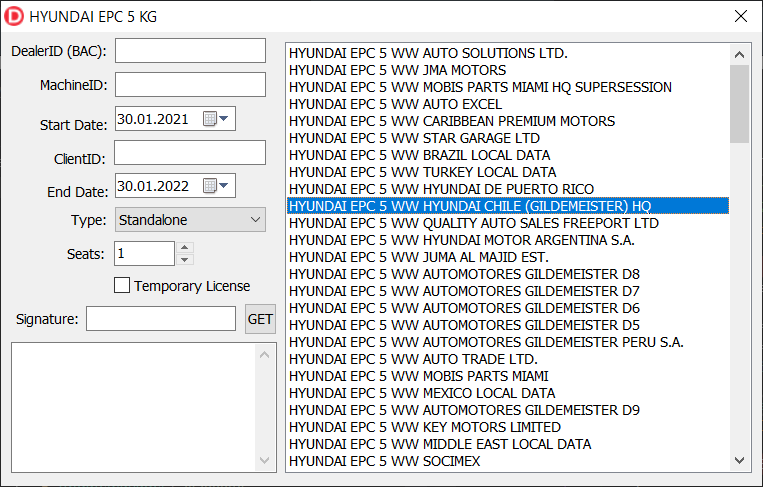Select CARIBBEAN PREMIUM MOTORS entry
The image size is (763, 487).
coord(508,121)
